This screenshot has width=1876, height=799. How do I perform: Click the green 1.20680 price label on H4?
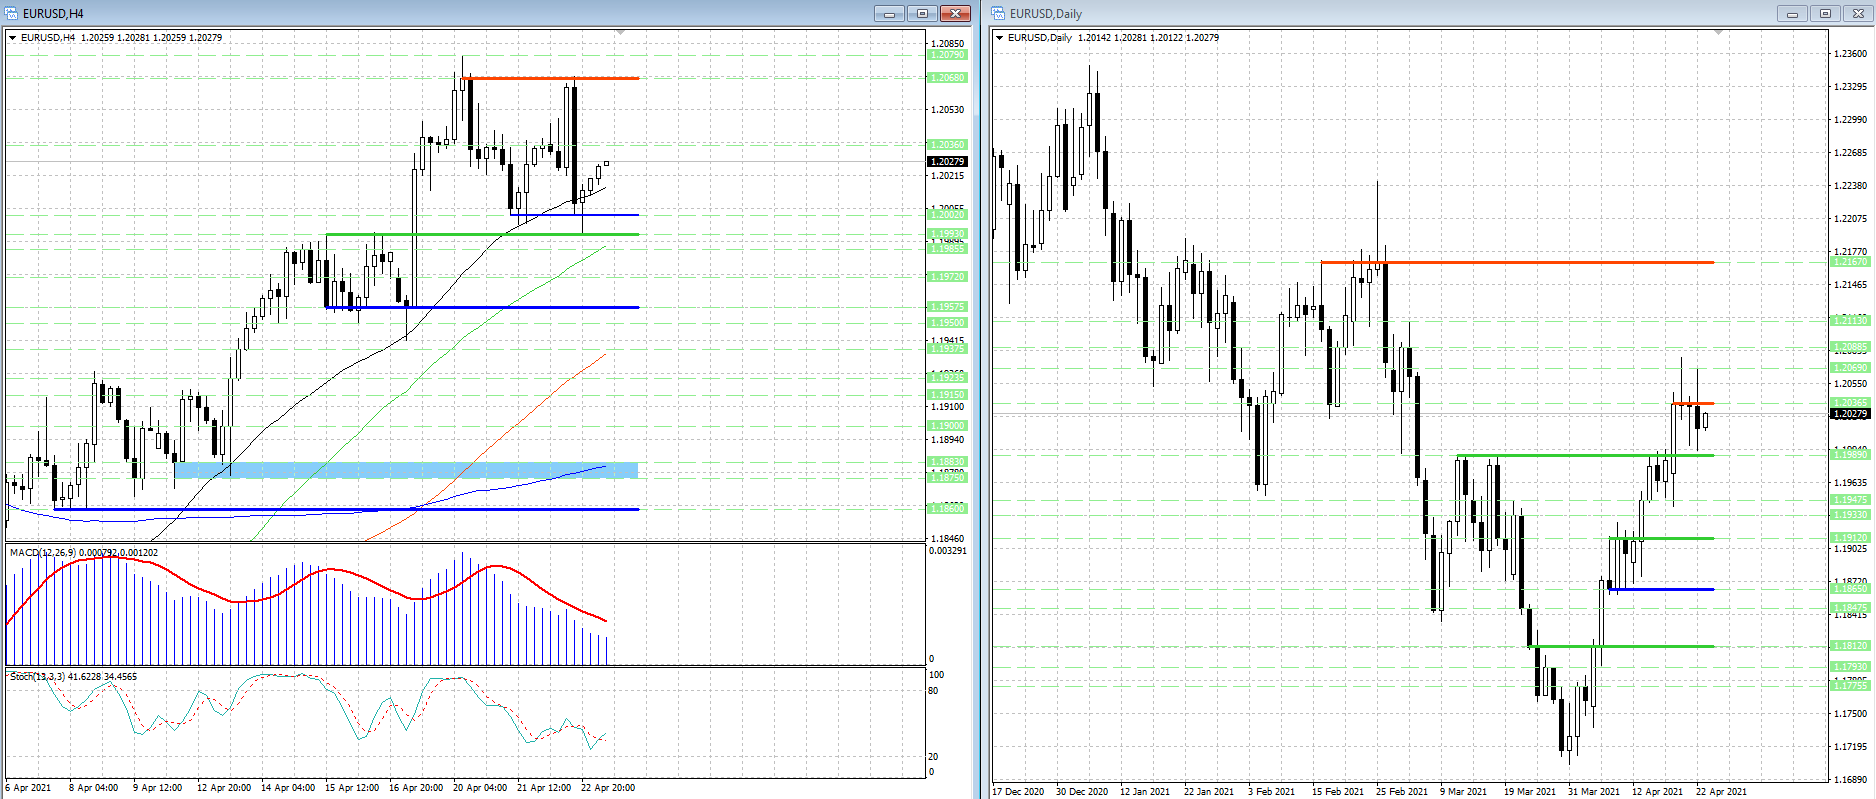pyautogui.click(x=947, y=77)
